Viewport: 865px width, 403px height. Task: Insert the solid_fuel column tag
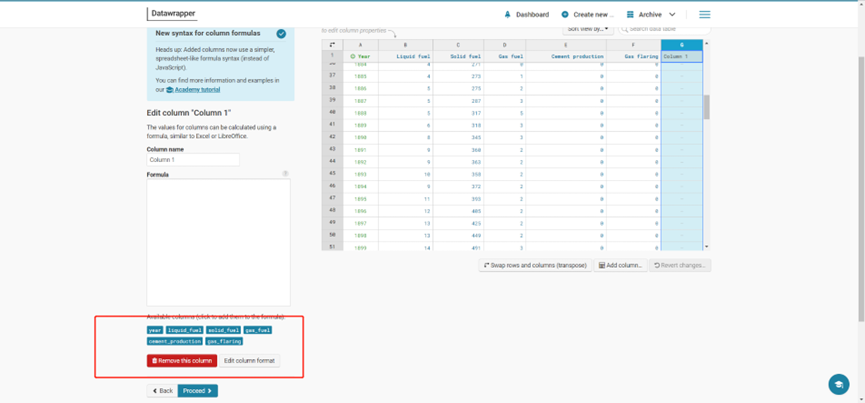point(224,330)
